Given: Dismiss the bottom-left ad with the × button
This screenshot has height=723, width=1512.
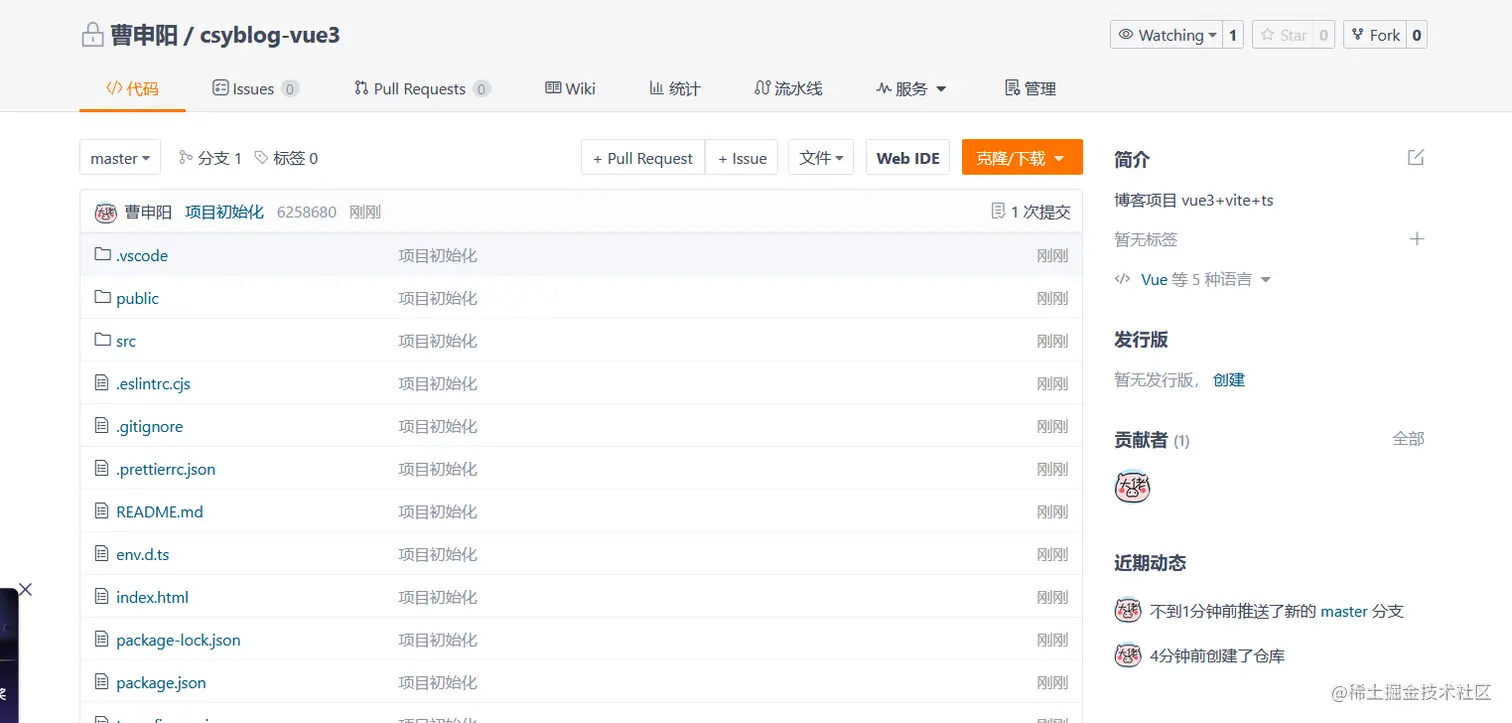Looking at the screenshot, I should pos(25,589).
